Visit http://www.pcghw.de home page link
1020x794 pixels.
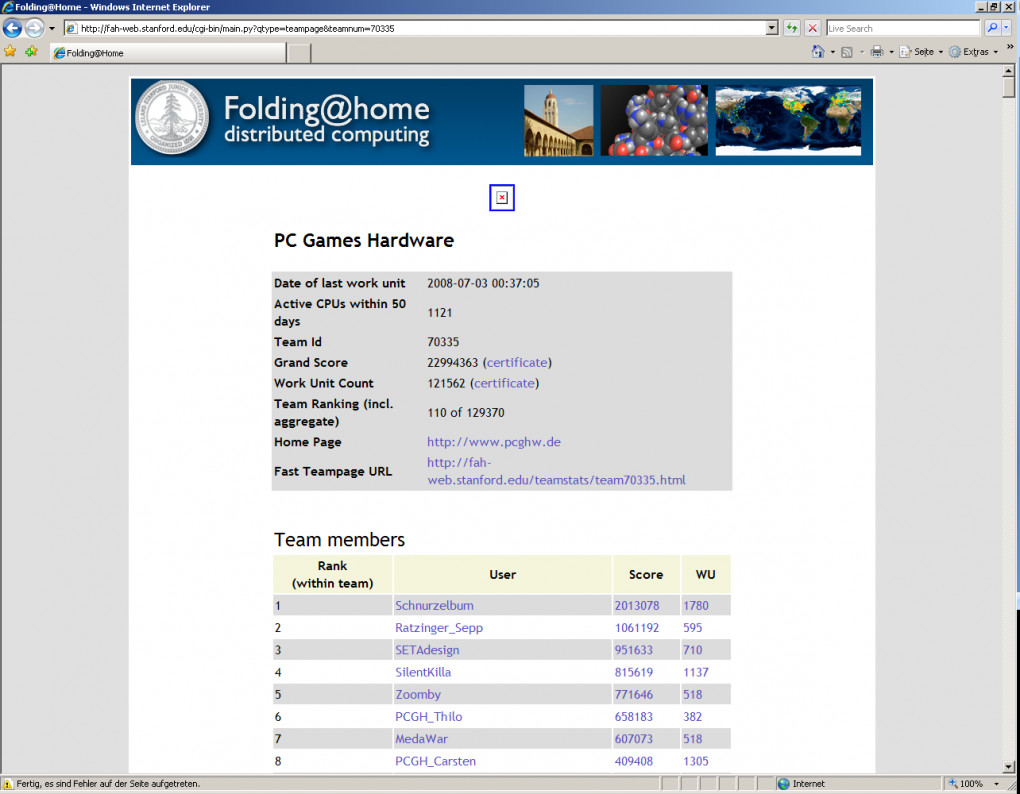click(x=494, y=442)
